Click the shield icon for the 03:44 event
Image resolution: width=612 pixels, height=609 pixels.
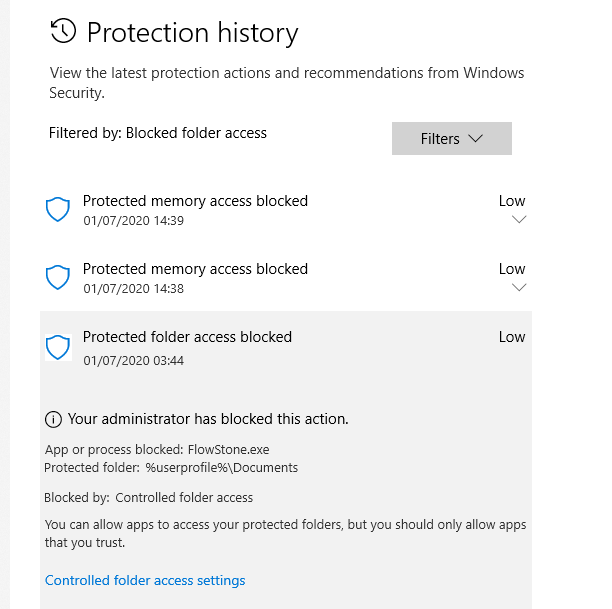[x=58, y=347]
